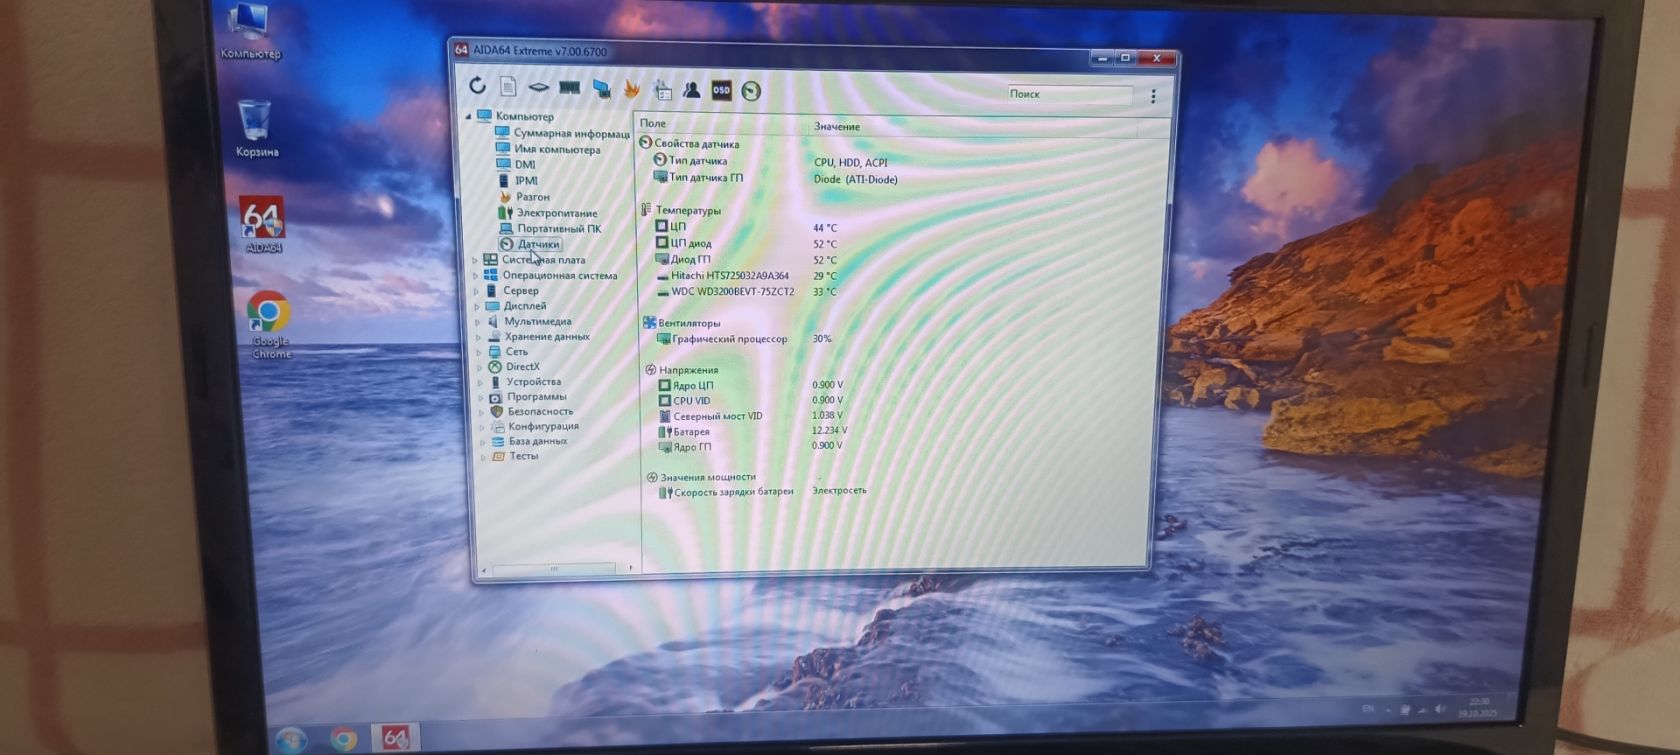Click into the Поиск search field
Viewport: 1680px width, 755px height.
point(1069,94)
